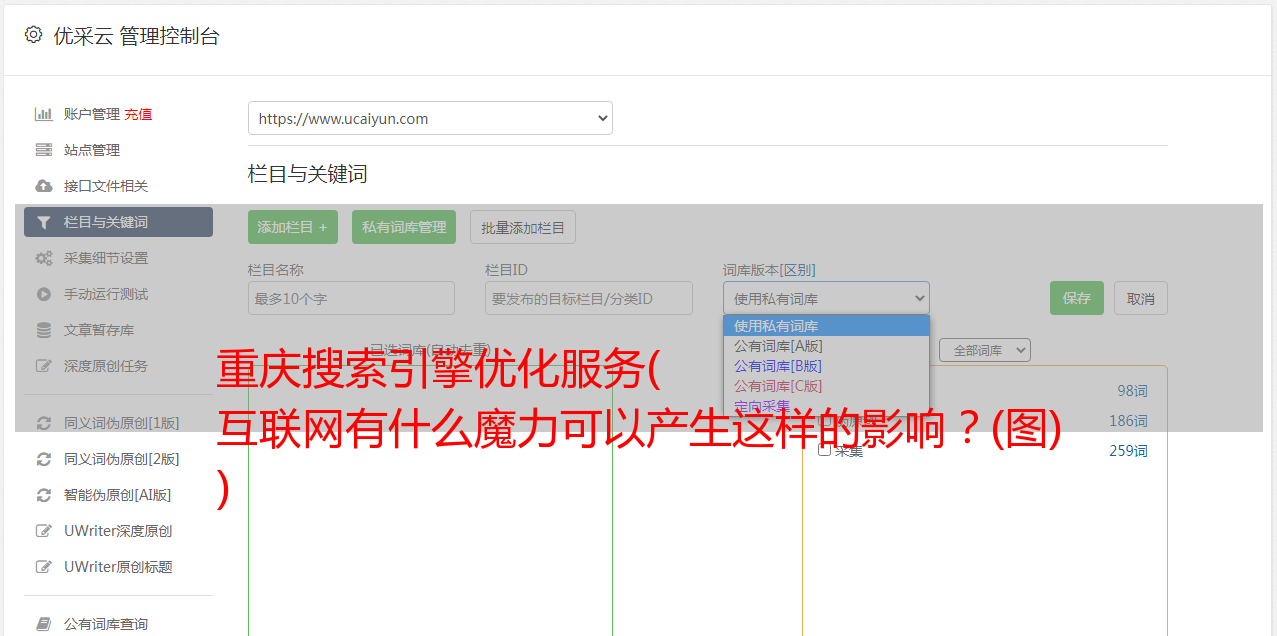Click the 批量添加栏目 button
This screenshot has height=636, width=1277.
click(x=523, y=227)
